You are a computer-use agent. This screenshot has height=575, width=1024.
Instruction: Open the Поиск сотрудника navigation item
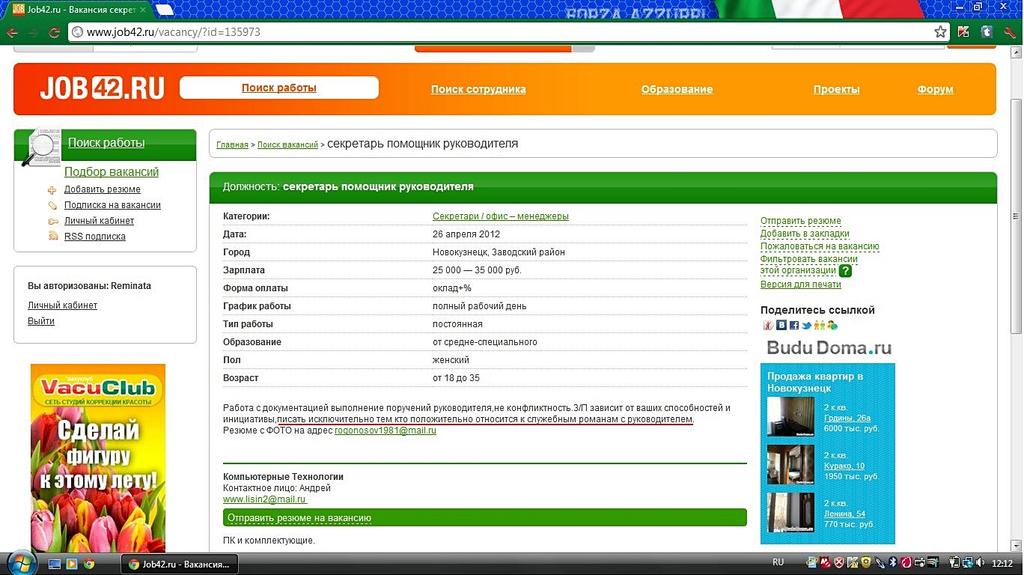[478, 89]
